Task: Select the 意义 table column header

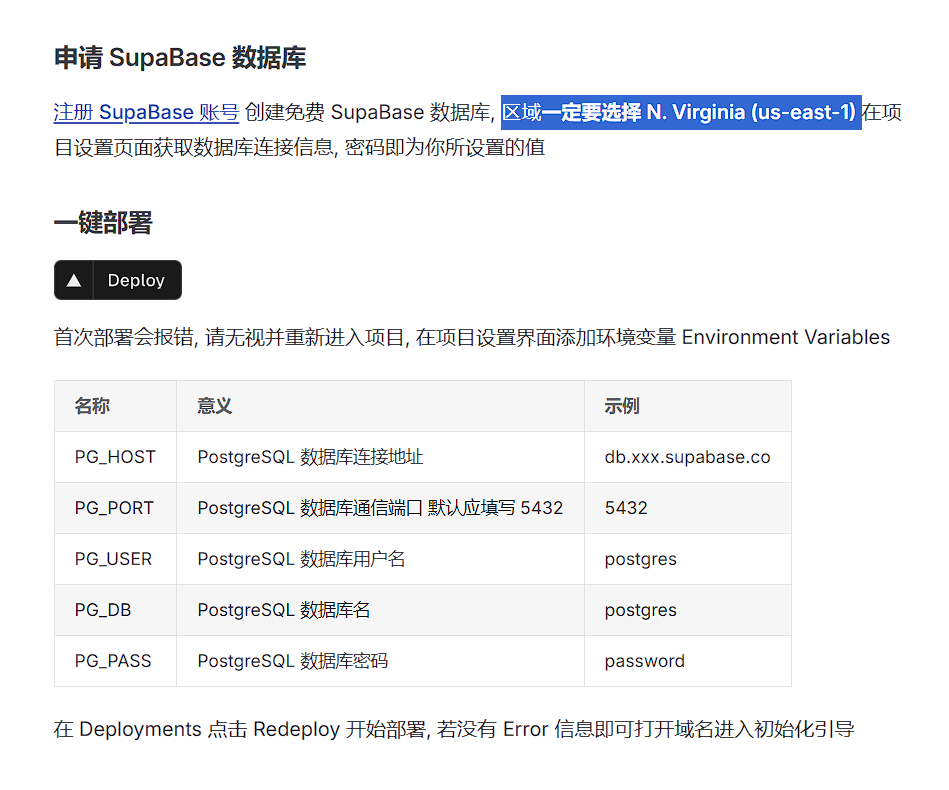Action: [x=214, y=406]
